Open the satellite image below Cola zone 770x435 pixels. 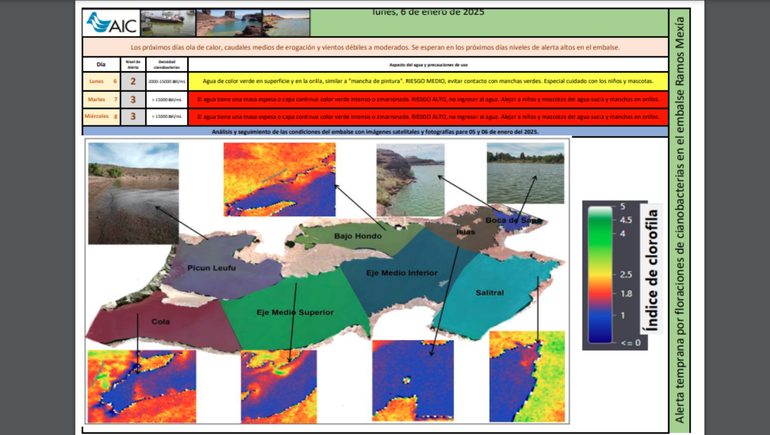pos(141,386)
